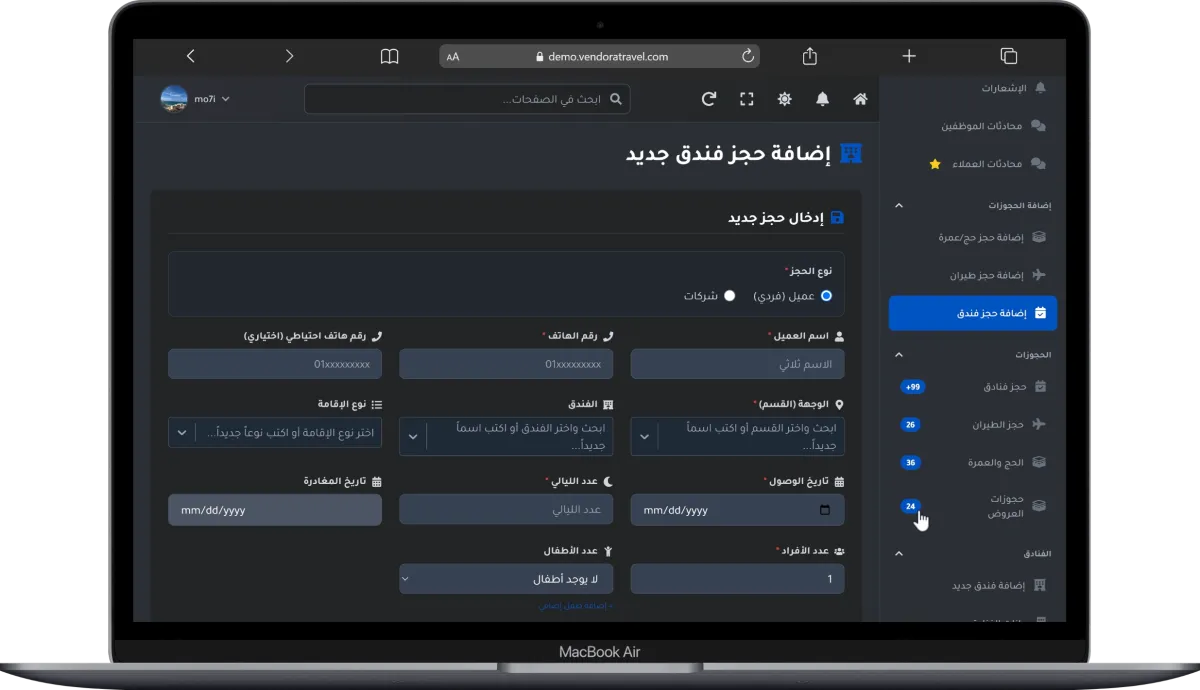Click the star next to محادثات العملاء
The image size is (1200, 690).
935,164
